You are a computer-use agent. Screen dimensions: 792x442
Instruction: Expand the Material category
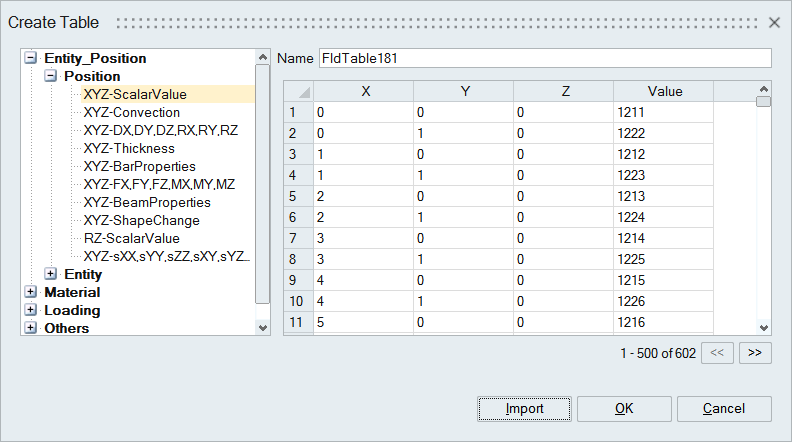click(31, 292)
